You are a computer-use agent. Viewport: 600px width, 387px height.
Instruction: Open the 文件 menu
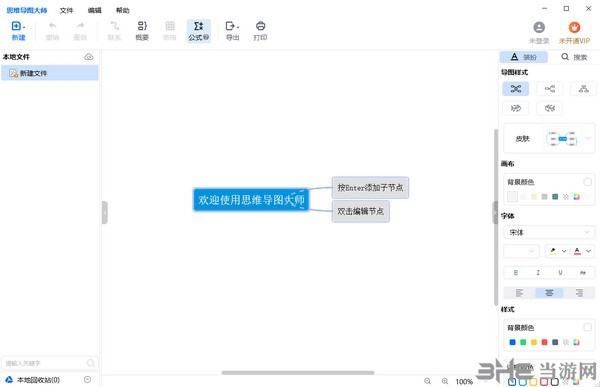[66, 10]
